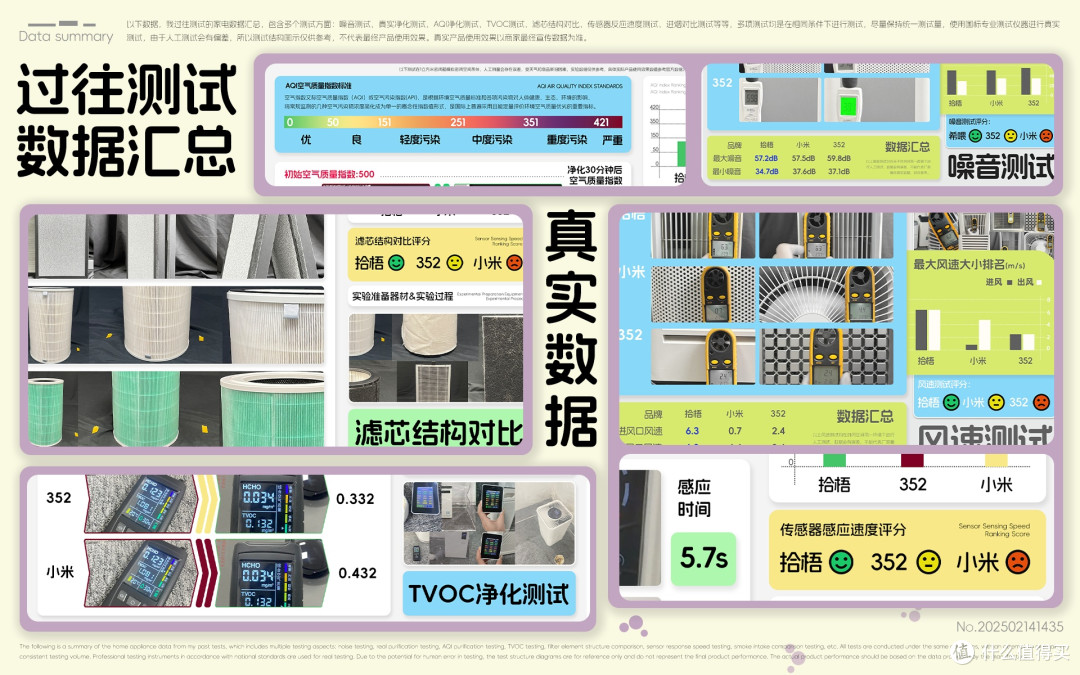
Task: Click the 感应时间 label
Action: point(694,498)
